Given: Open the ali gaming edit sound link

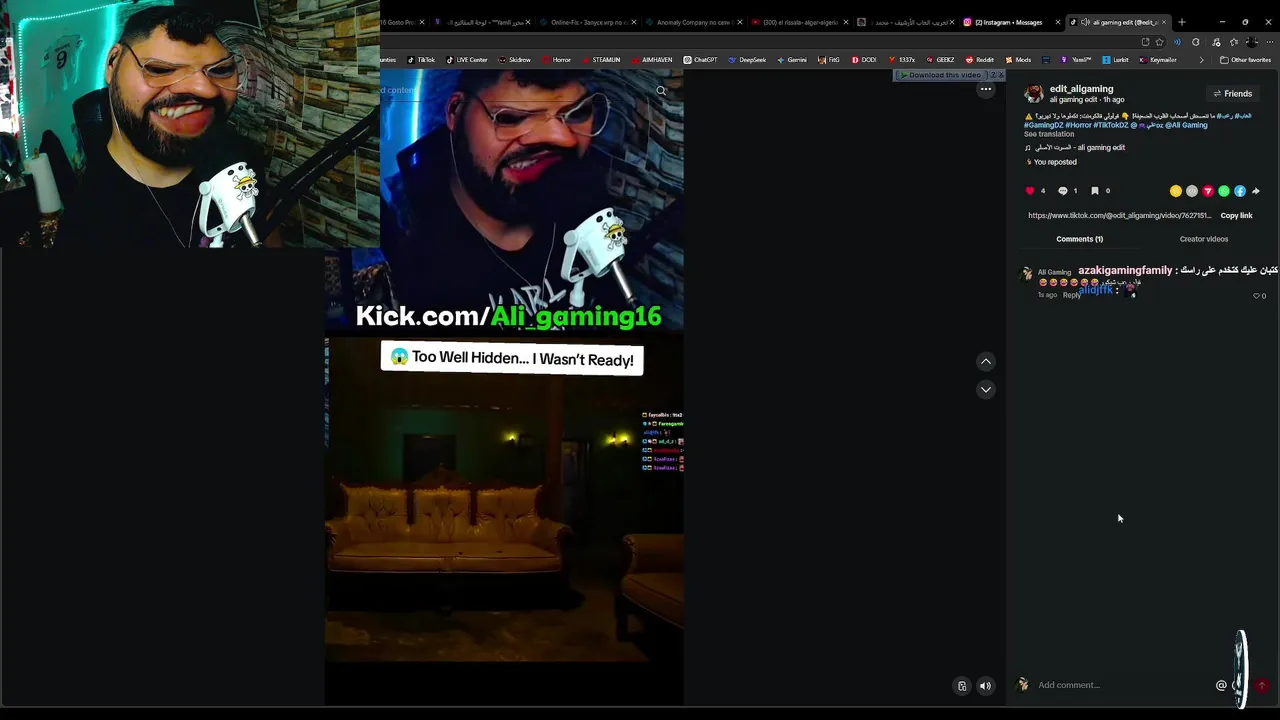Looking at the screenshot, I should [1075, 148].
